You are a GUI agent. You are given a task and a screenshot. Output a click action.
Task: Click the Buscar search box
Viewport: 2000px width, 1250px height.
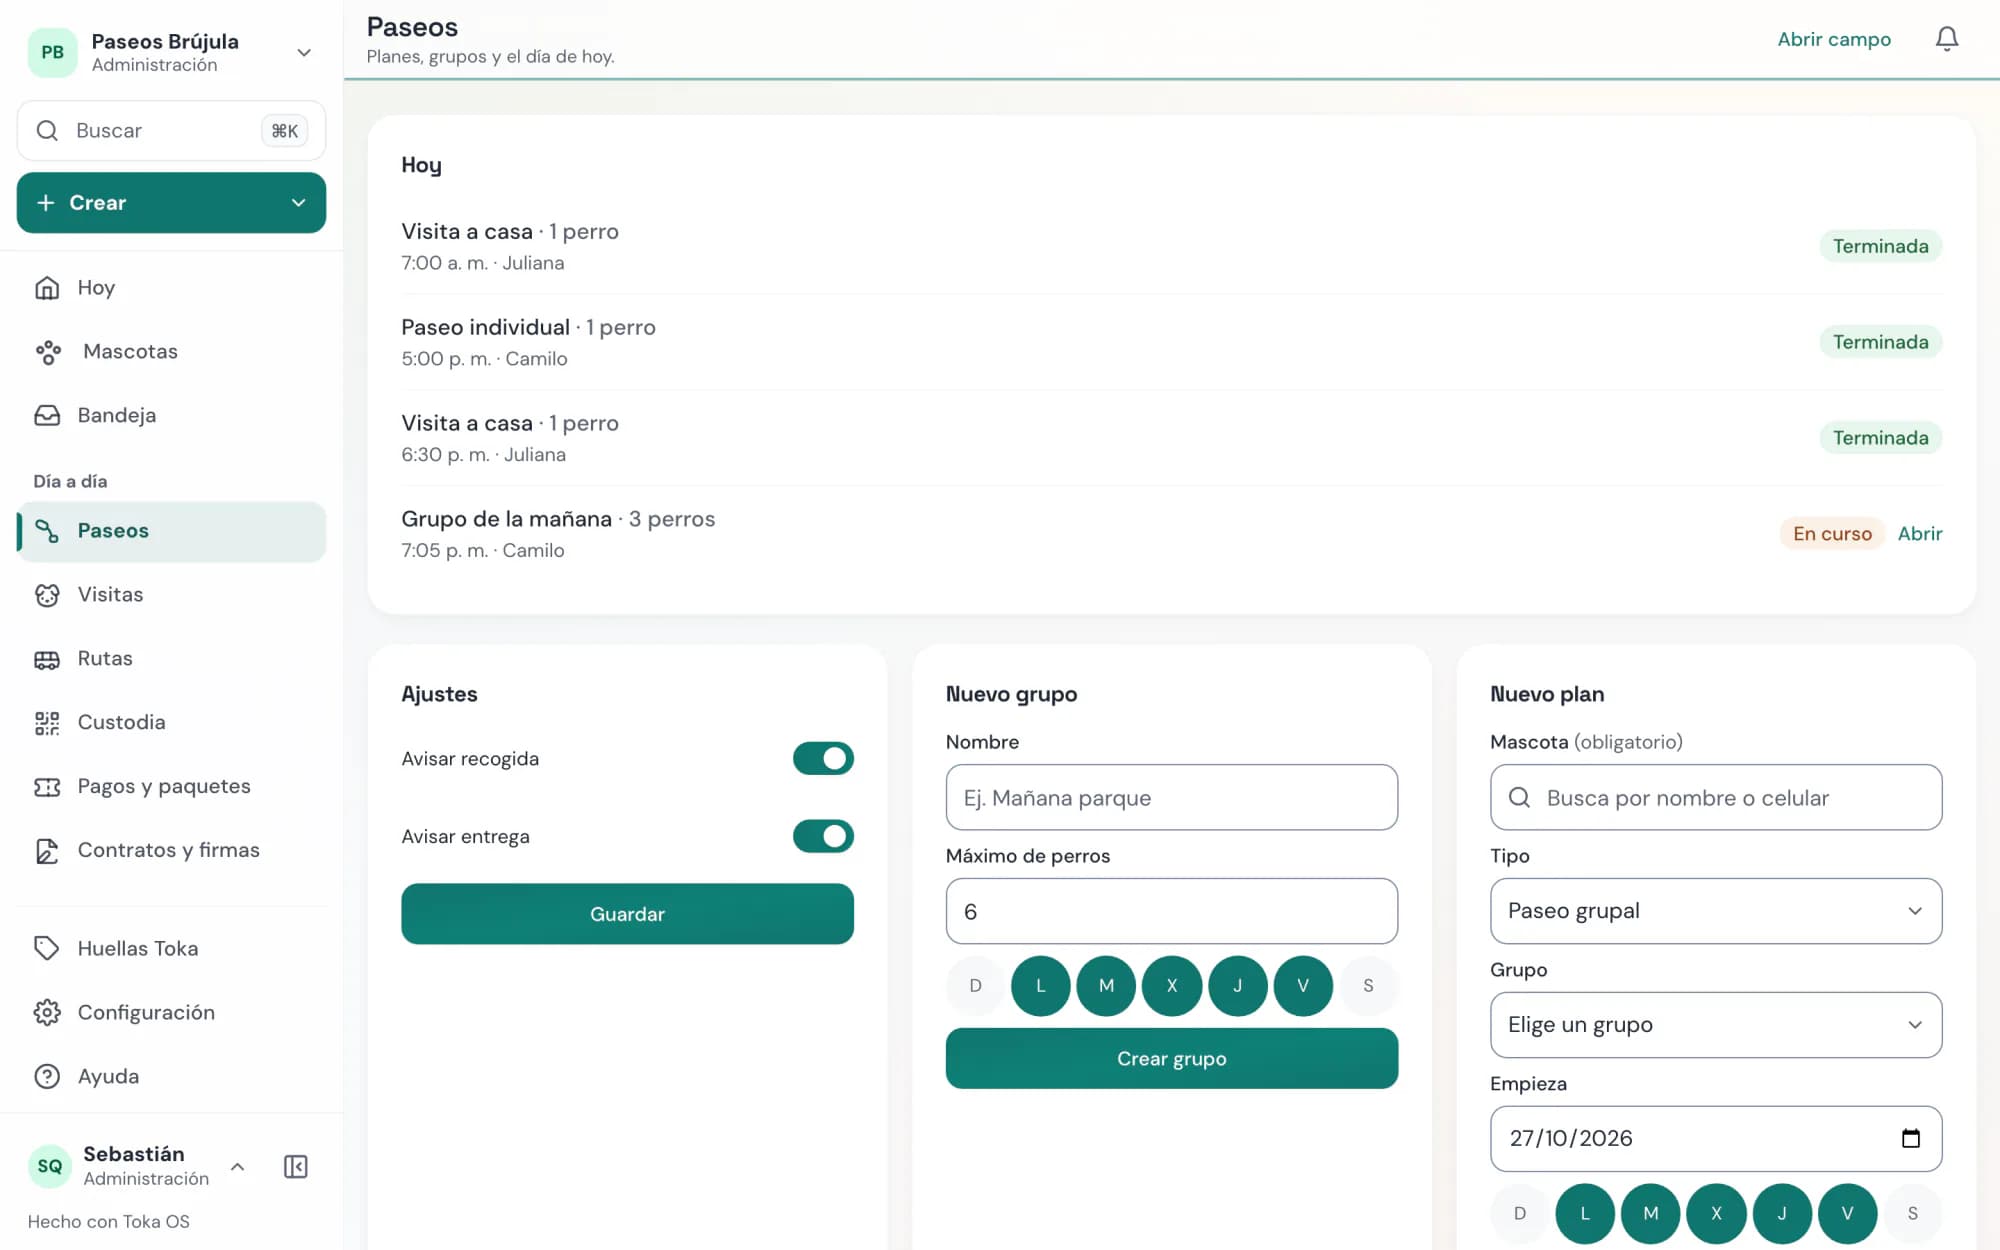[x=171, y=131]
